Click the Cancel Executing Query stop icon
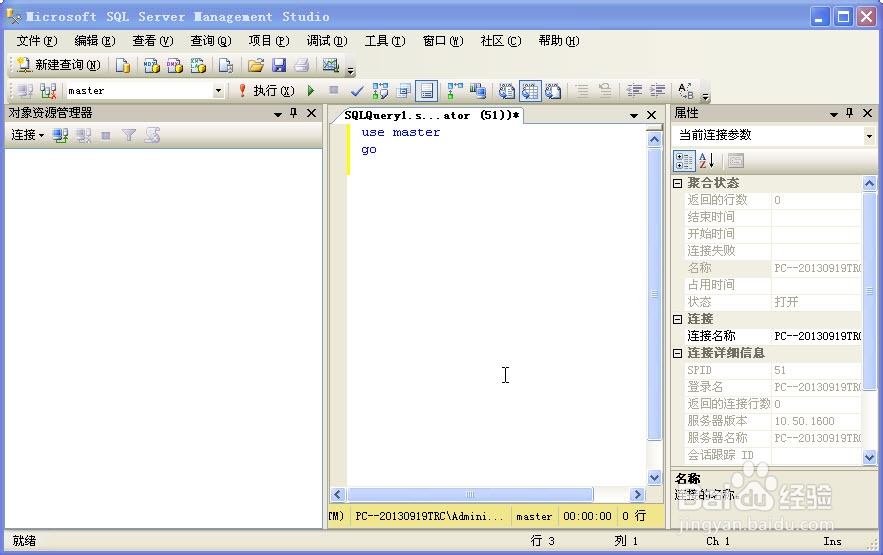 [x=333, y=90]
